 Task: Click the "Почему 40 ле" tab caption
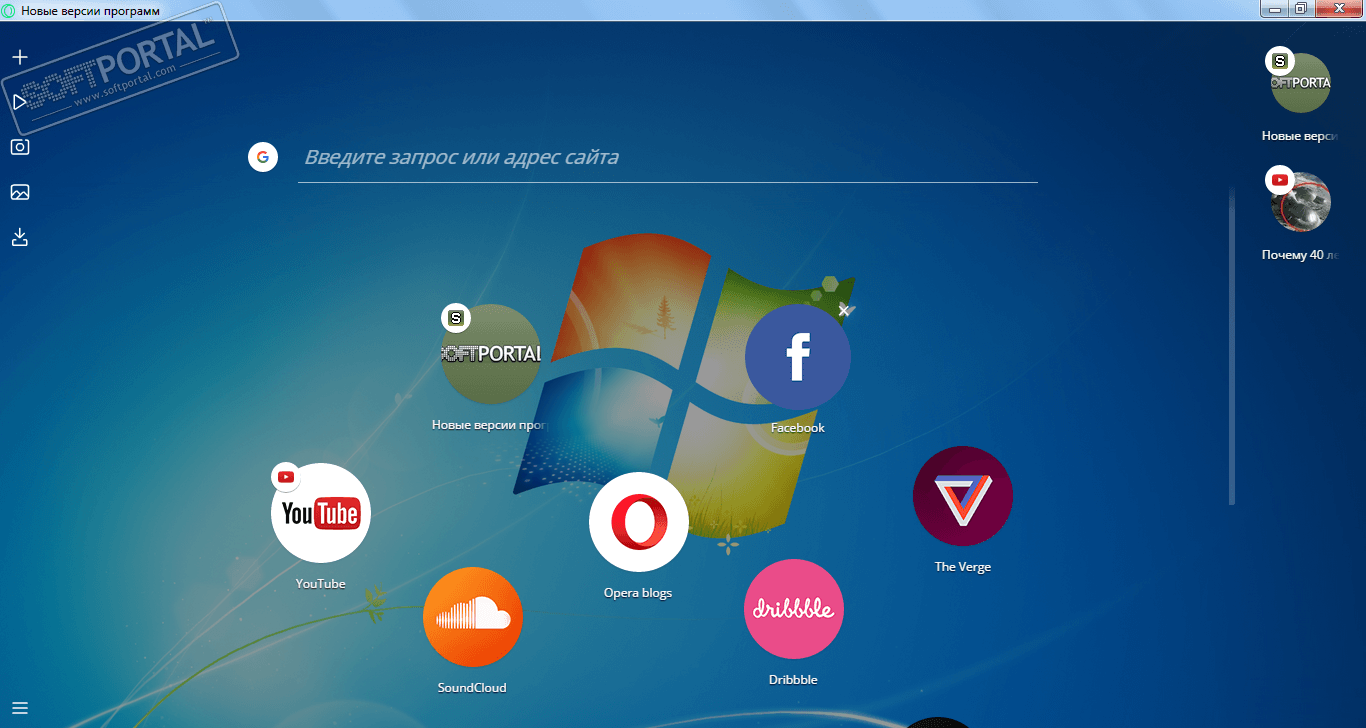[1300, 255]
